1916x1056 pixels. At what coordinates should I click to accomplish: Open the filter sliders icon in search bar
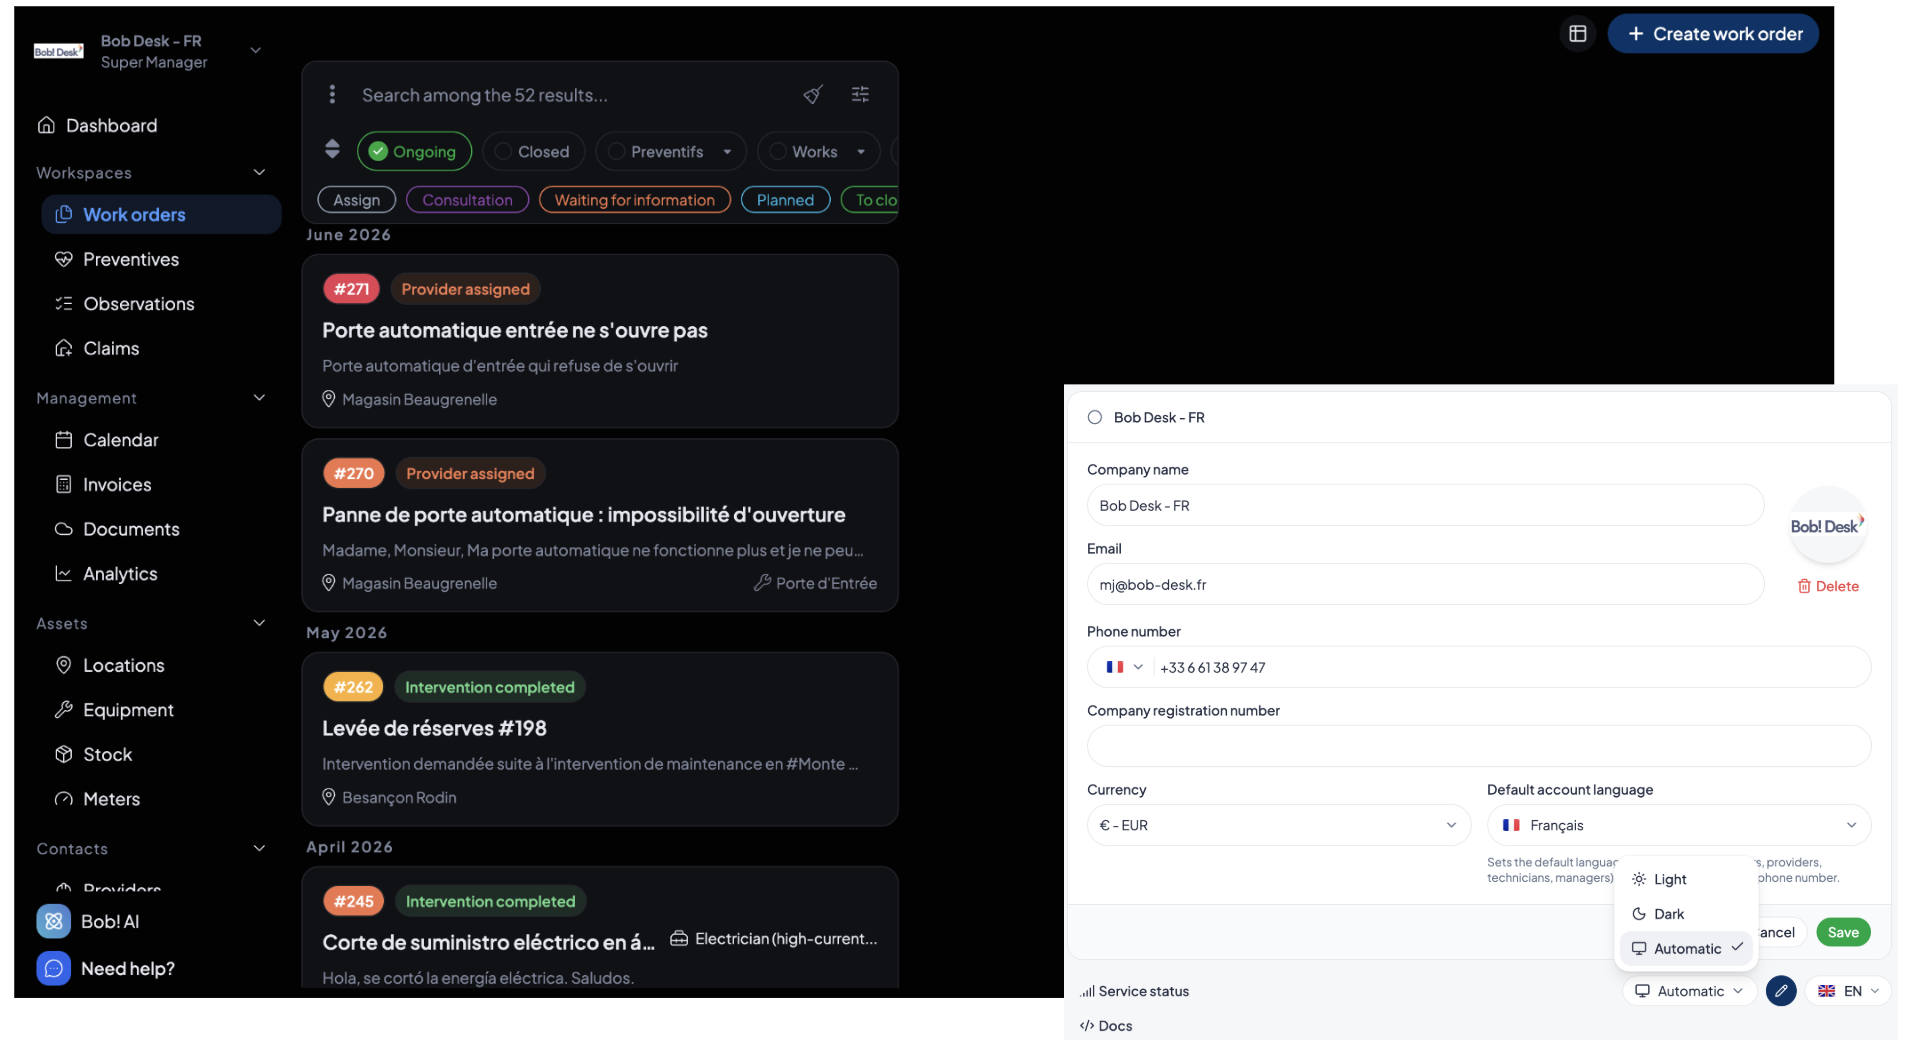click(x=860, y=95)
